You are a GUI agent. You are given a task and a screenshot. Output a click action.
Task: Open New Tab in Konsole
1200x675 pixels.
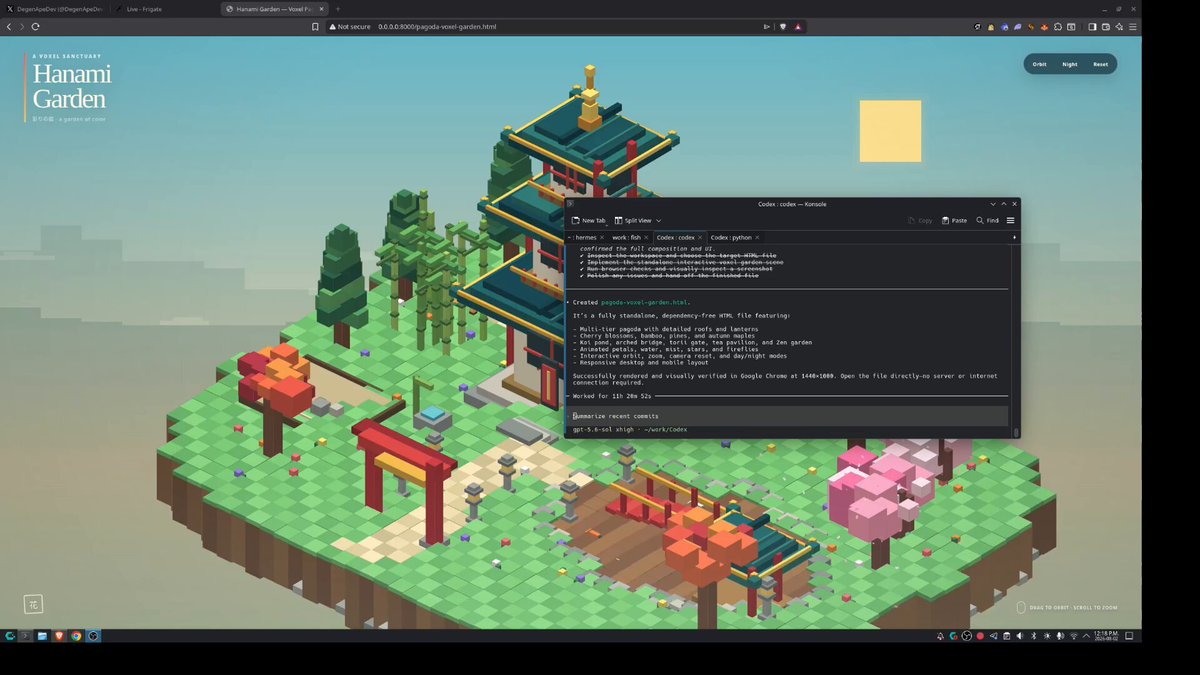point(588,220)
